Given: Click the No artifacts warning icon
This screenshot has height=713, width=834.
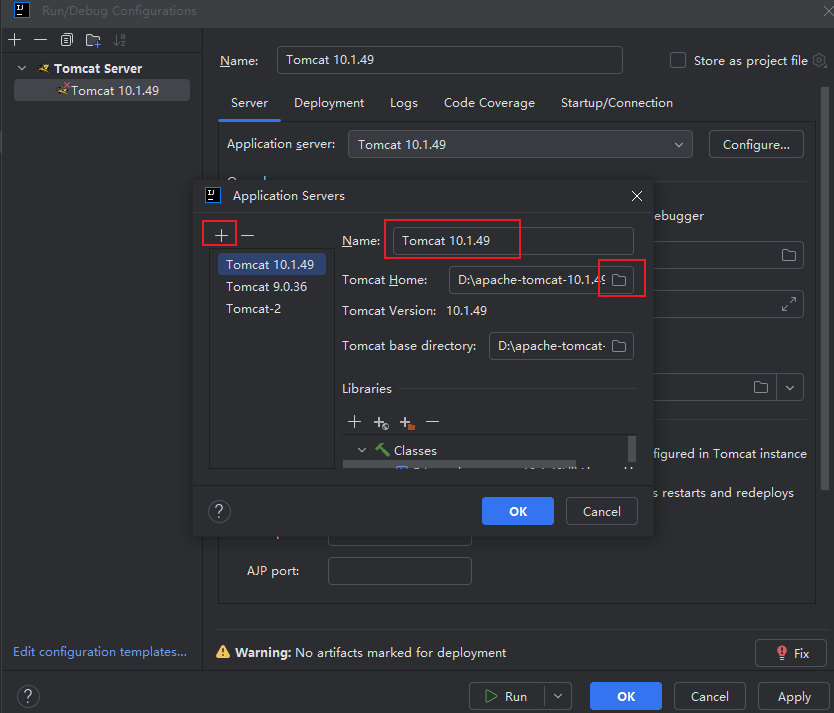Looking at the screenshot, I should coord(223,652).
